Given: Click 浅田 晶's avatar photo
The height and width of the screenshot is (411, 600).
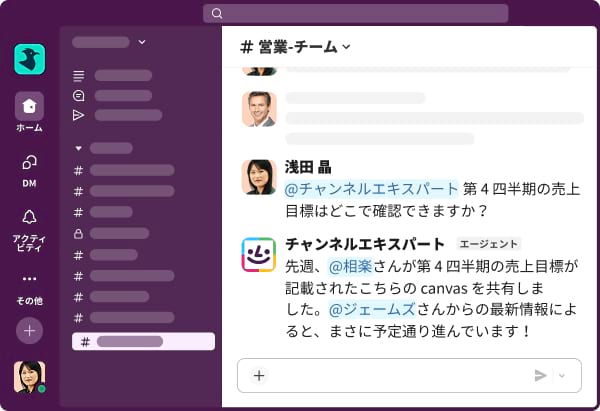Looking at the screenshot, I should (259, 177).
